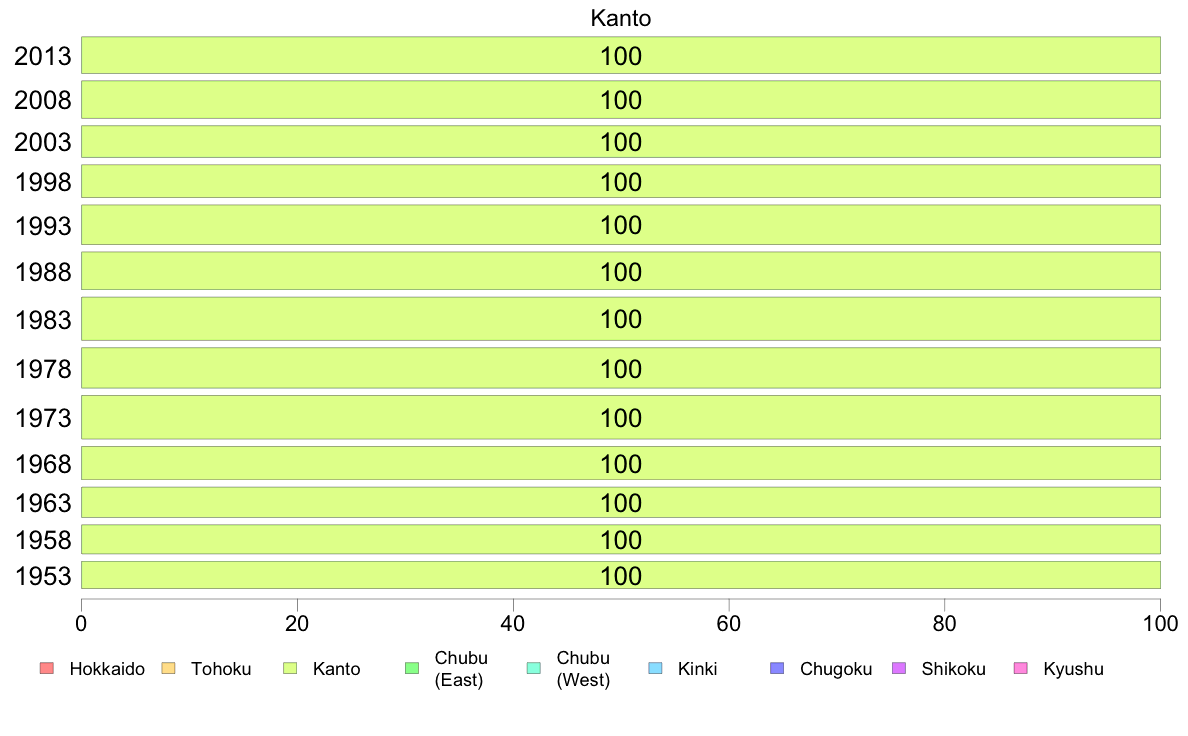This screenshot has width=1188, height=736.
Task: Click the Kyushu pink legend swatch
Action: [1021, 669]
